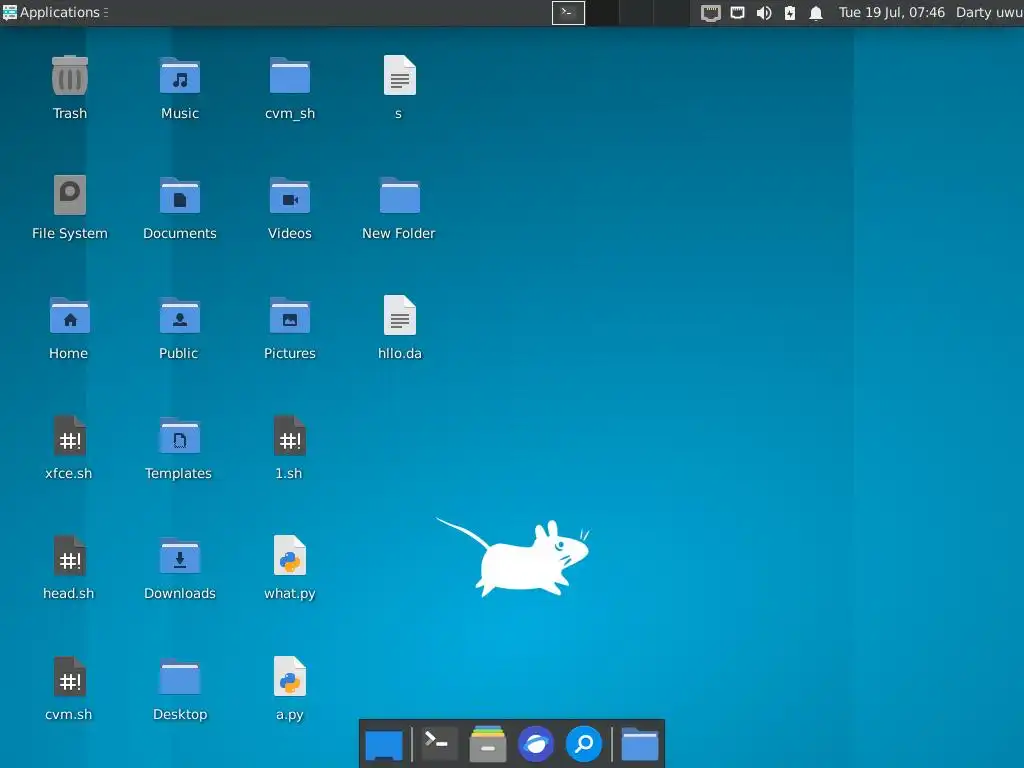This screenshot has width=1024, height=768.
Task: Select the hllo.da file icon
Action: point(400,316)
